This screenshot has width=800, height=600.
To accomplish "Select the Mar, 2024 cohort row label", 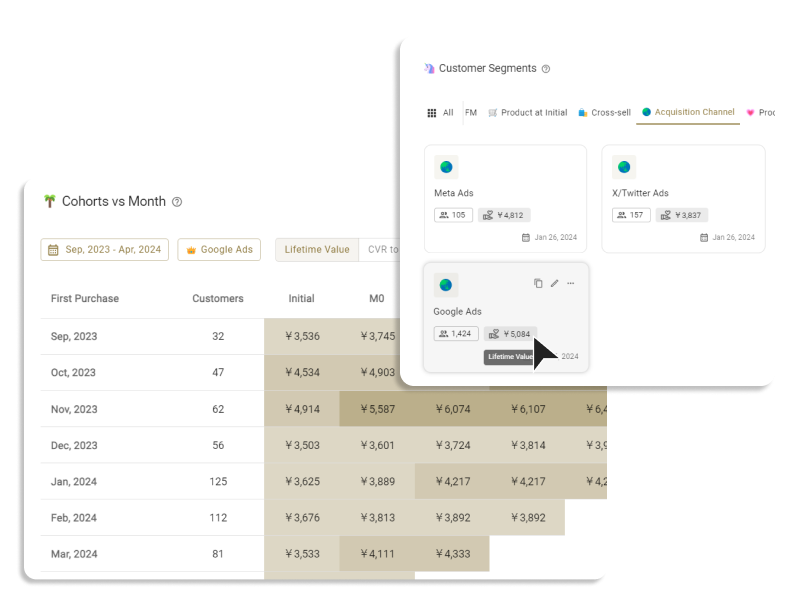I will click(x=74, y=554).
